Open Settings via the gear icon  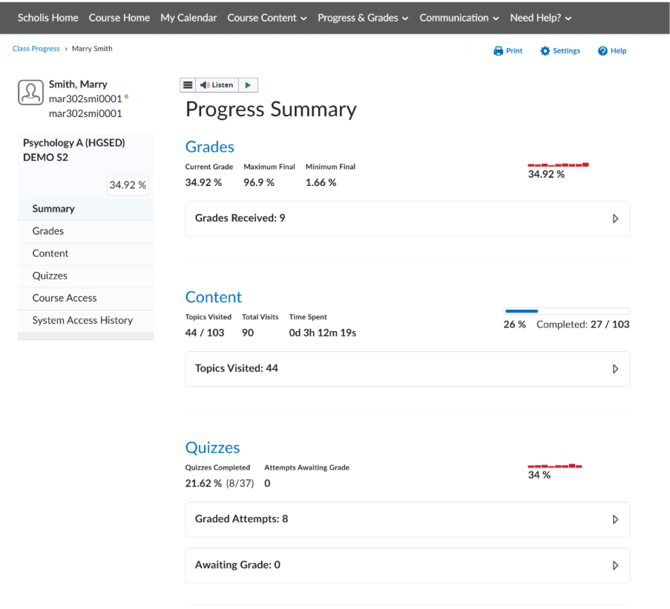pyautogui.click(x=545, y=51)
